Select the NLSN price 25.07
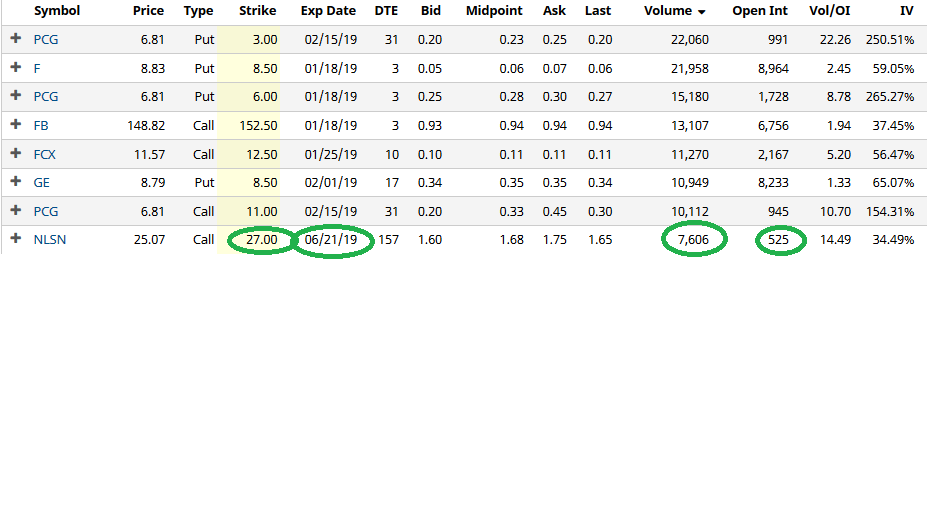This screenshot has width=927, height=521. [x=150, y=240]
